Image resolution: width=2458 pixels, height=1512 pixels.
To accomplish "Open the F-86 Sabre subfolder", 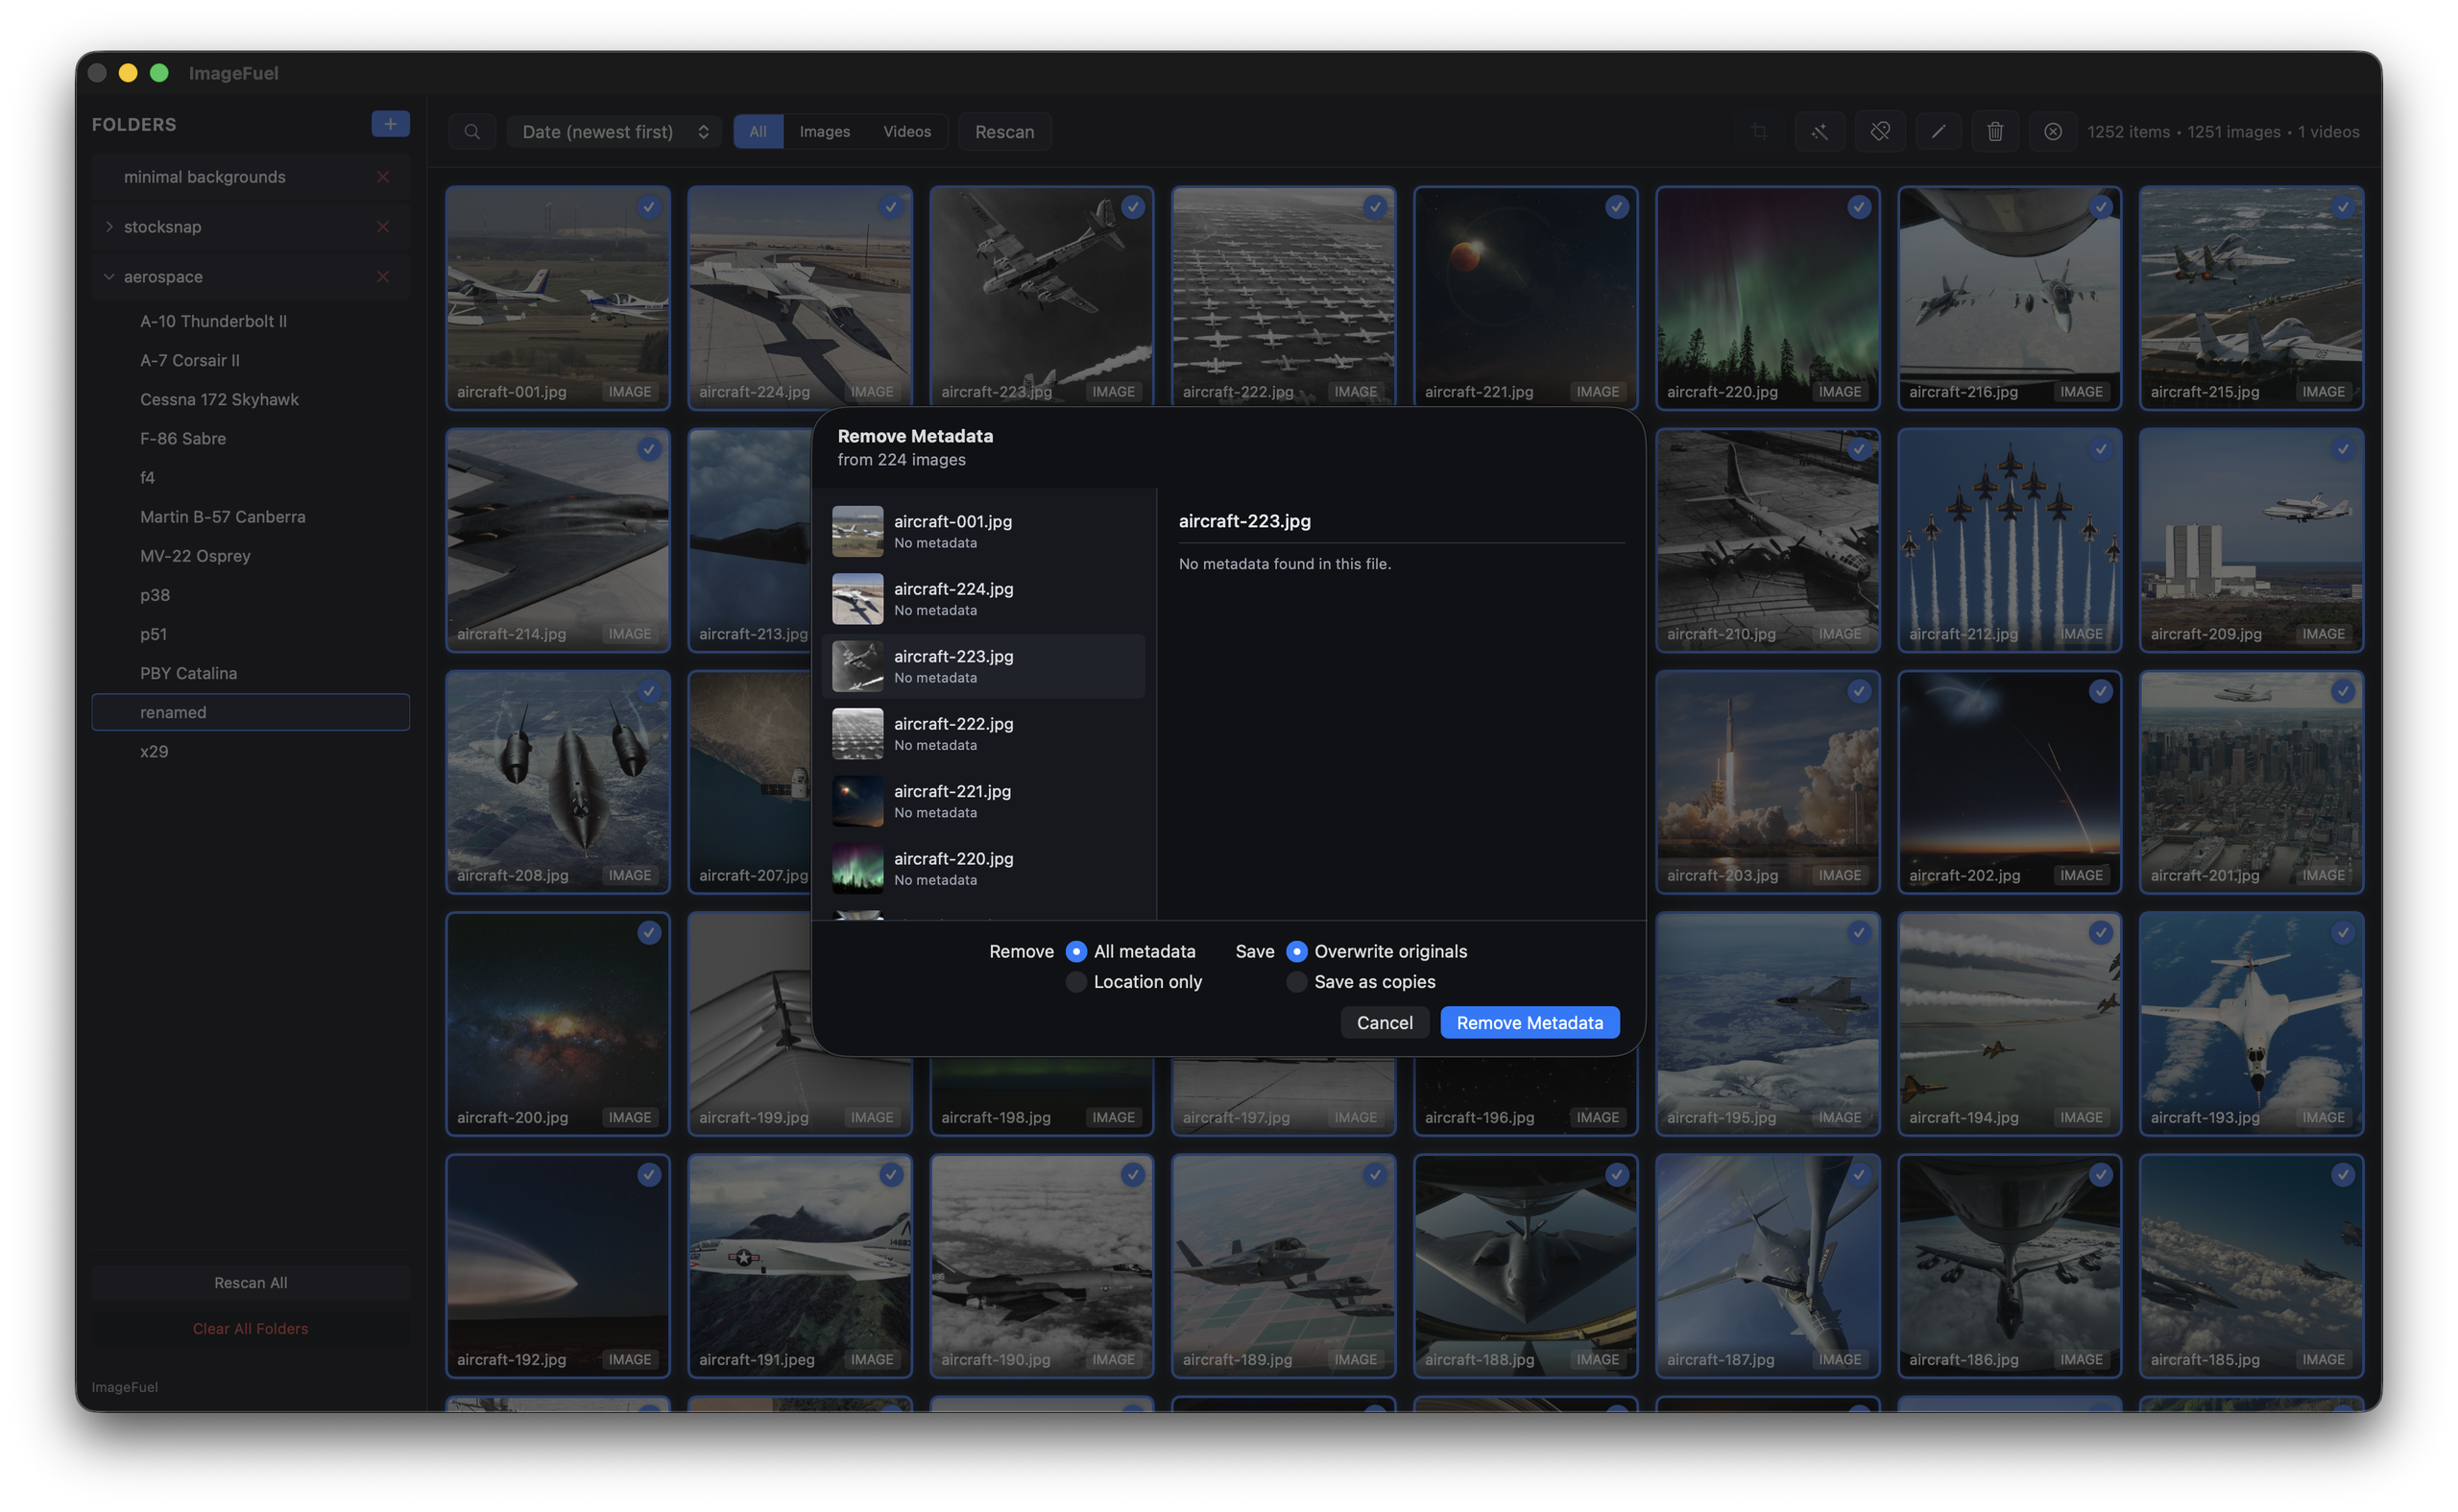I will [x=250, y=438].
